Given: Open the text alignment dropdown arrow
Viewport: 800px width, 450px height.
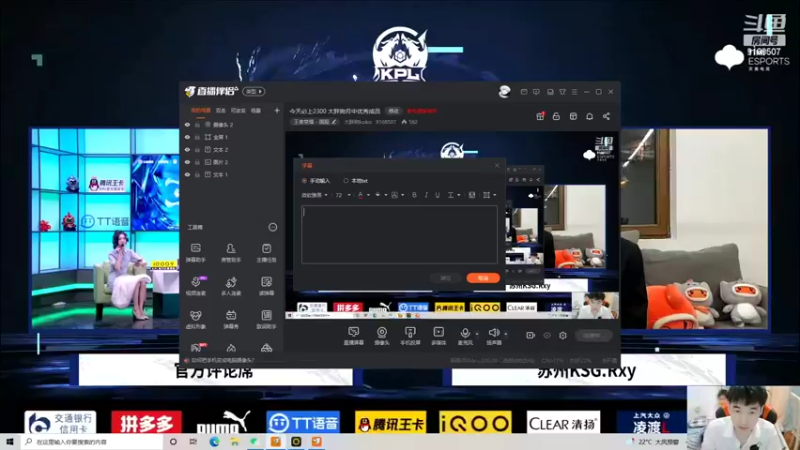Looking at the screenshot, I should click(x=459, y=195).
